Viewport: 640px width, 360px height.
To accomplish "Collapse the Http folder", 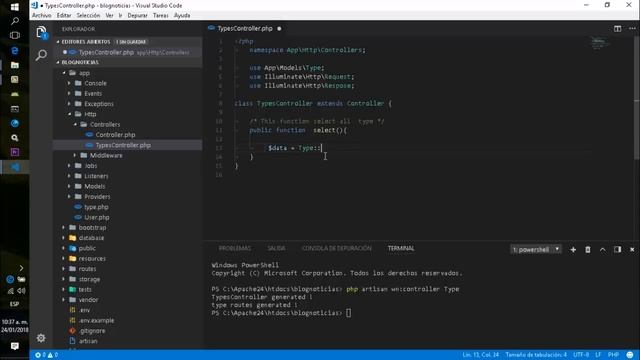I will pyautogui.click(x=90, y=114).
